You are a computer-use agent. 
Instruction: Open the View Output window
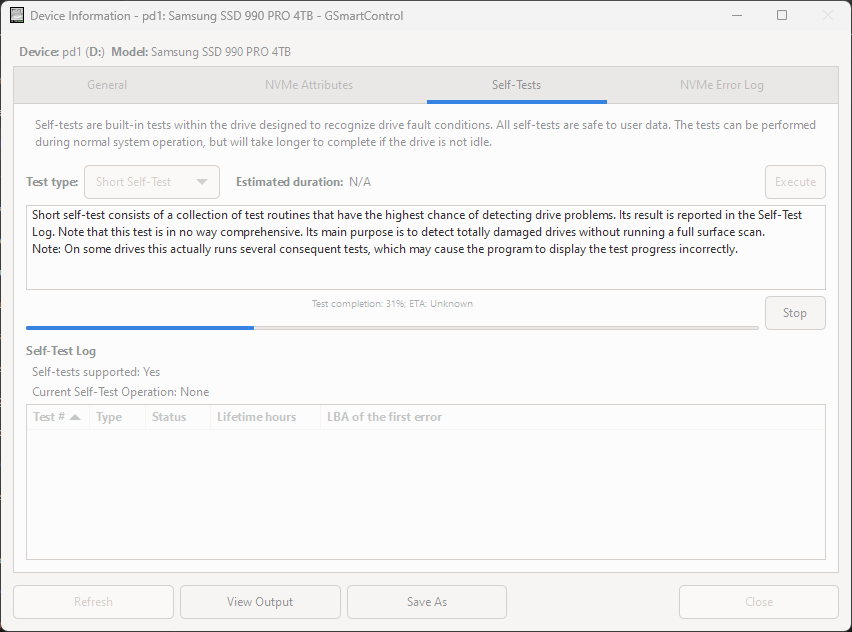260,601
